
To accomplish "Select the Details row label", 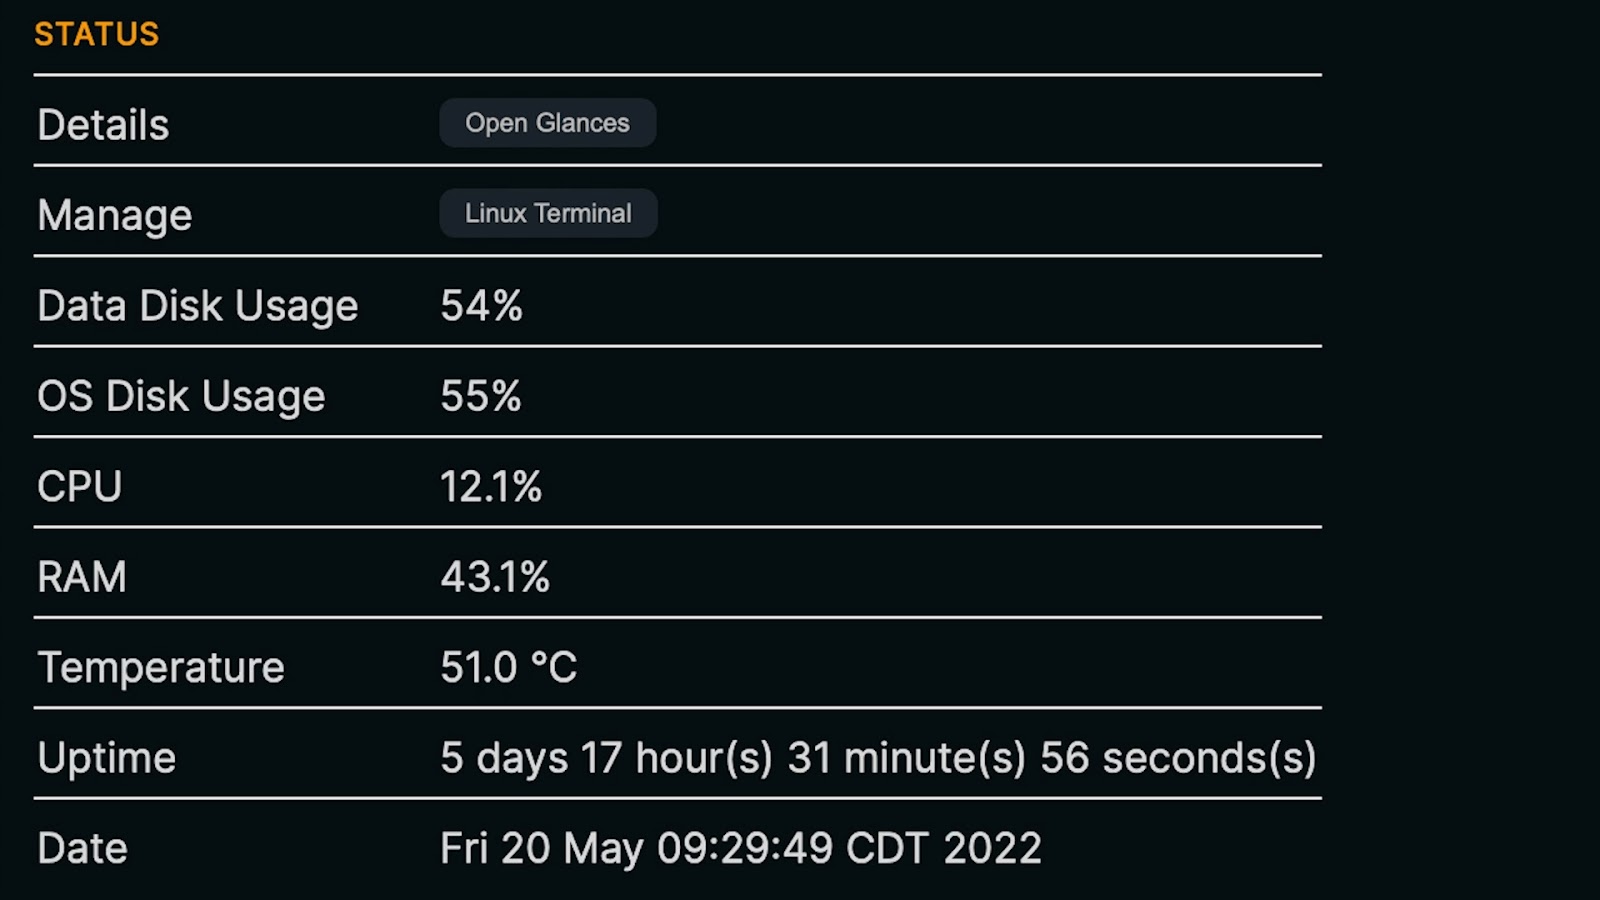I will (103, 125).
